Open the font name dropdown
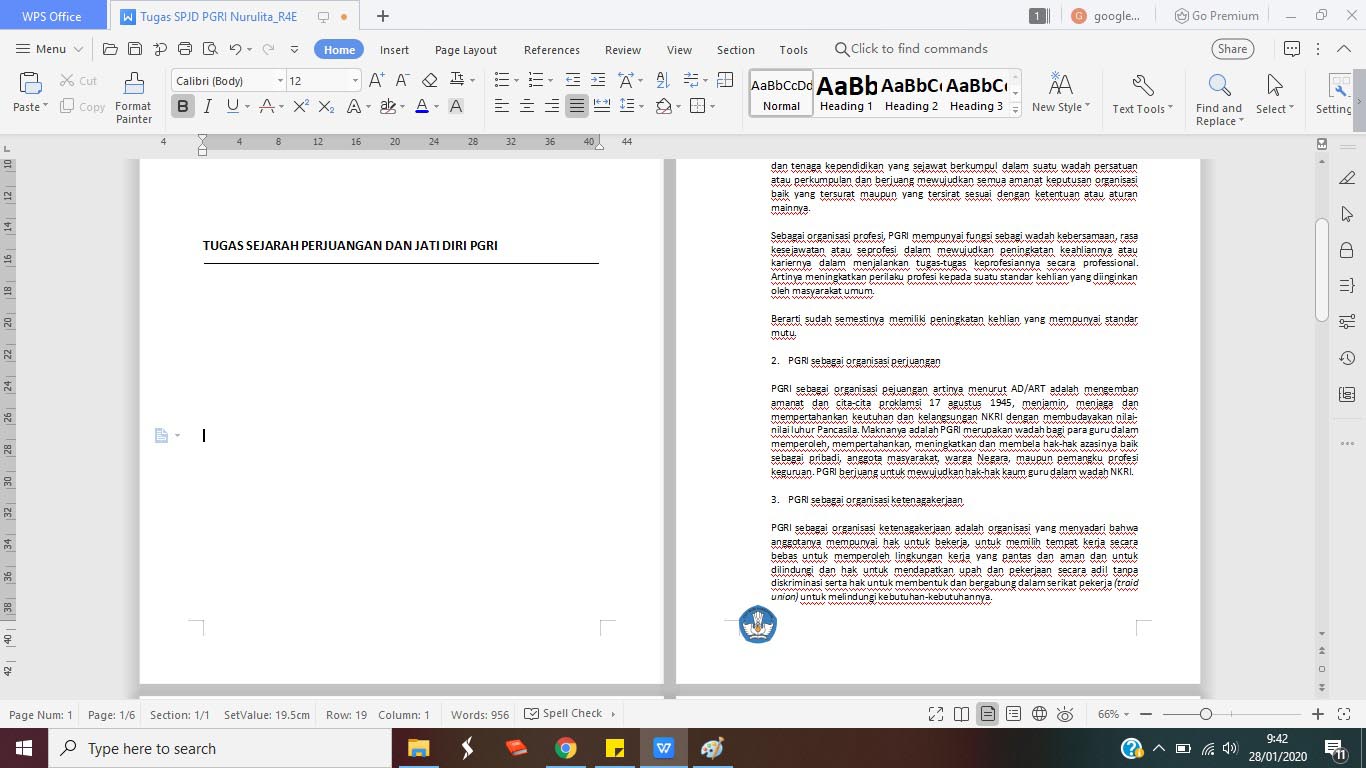The image size is (1366, 768). tap(280, 79)
